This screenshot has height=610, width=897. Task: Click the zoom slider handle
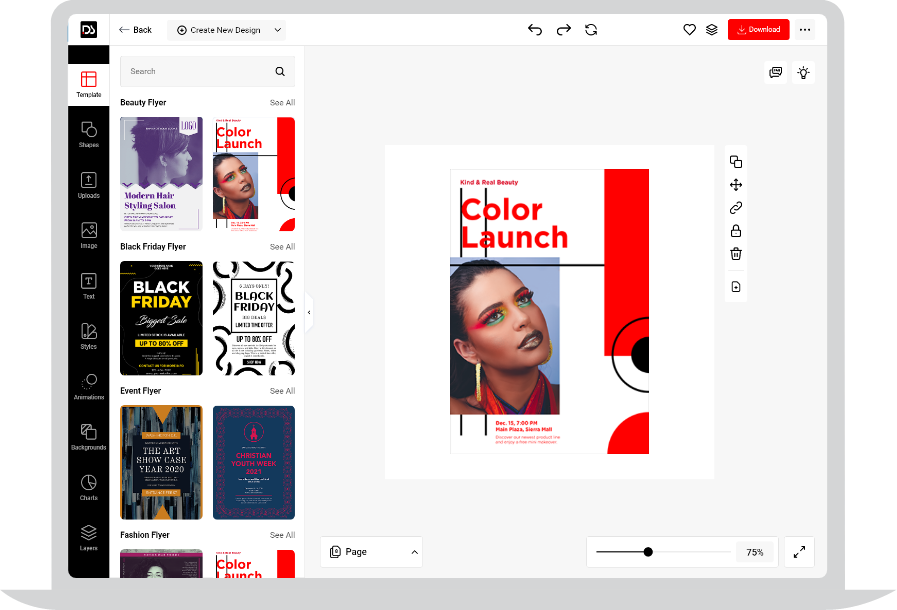[648, 552]
